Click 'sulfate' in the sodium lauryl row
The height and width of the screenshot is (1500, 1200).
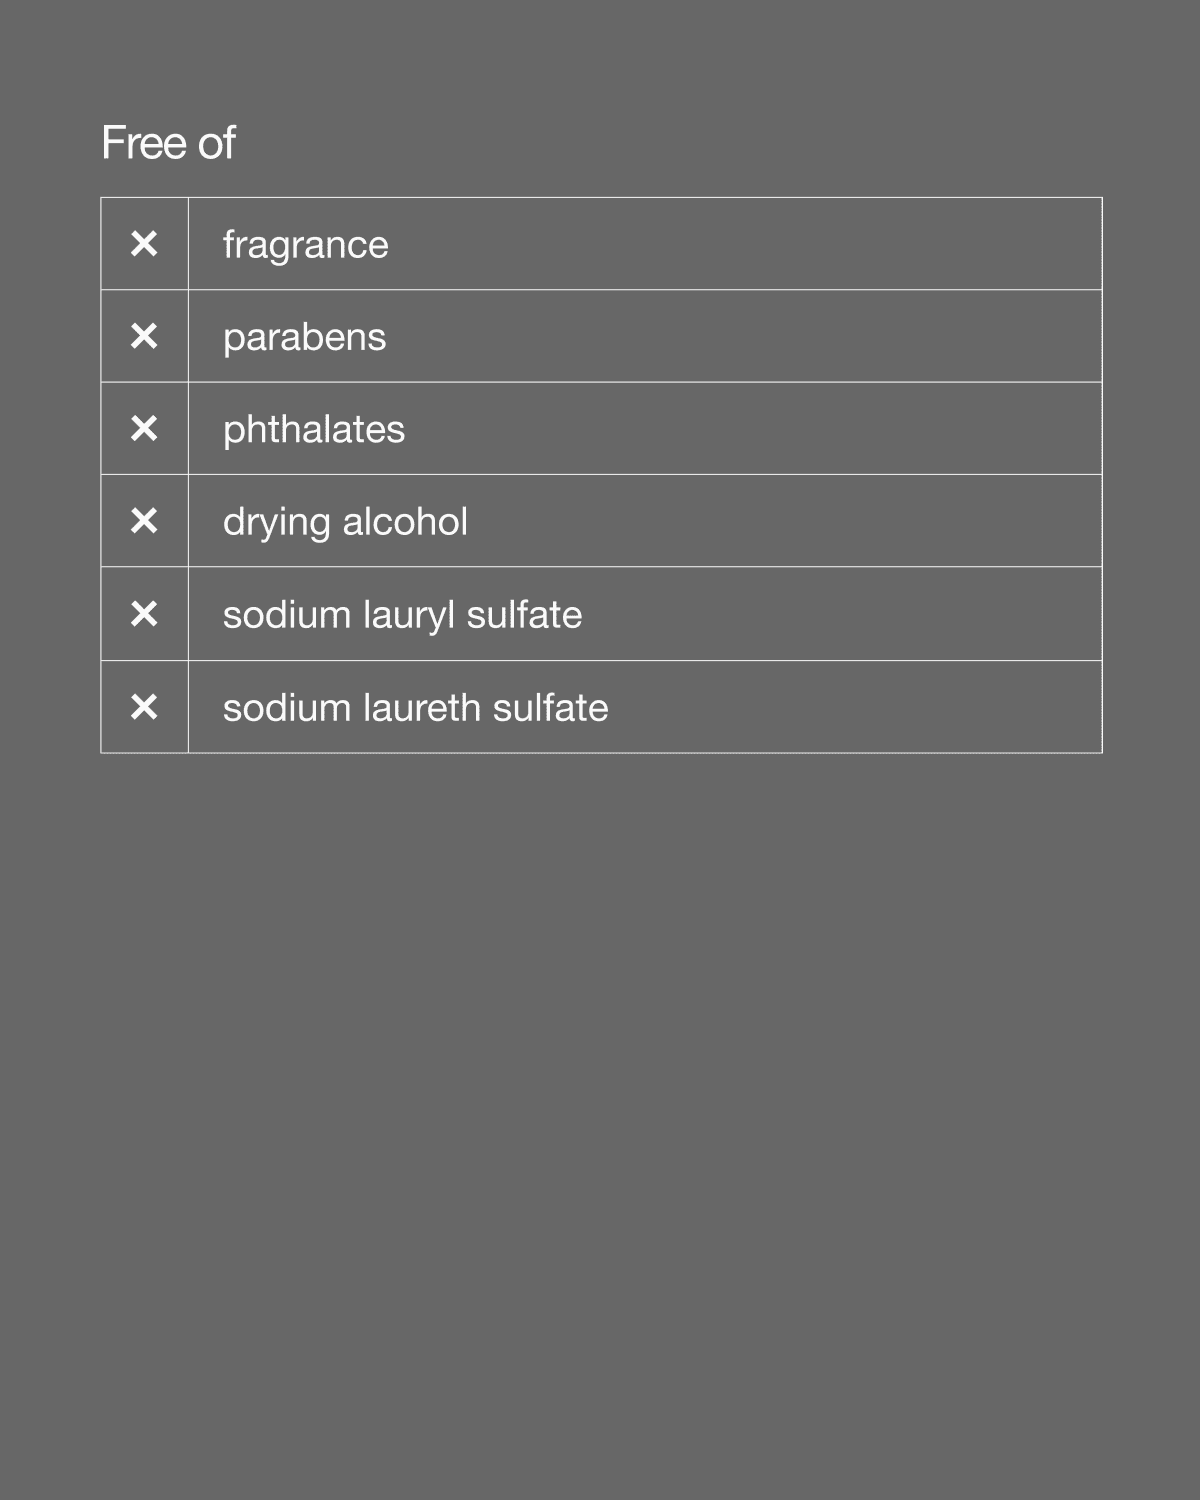(x=524, y=615)
